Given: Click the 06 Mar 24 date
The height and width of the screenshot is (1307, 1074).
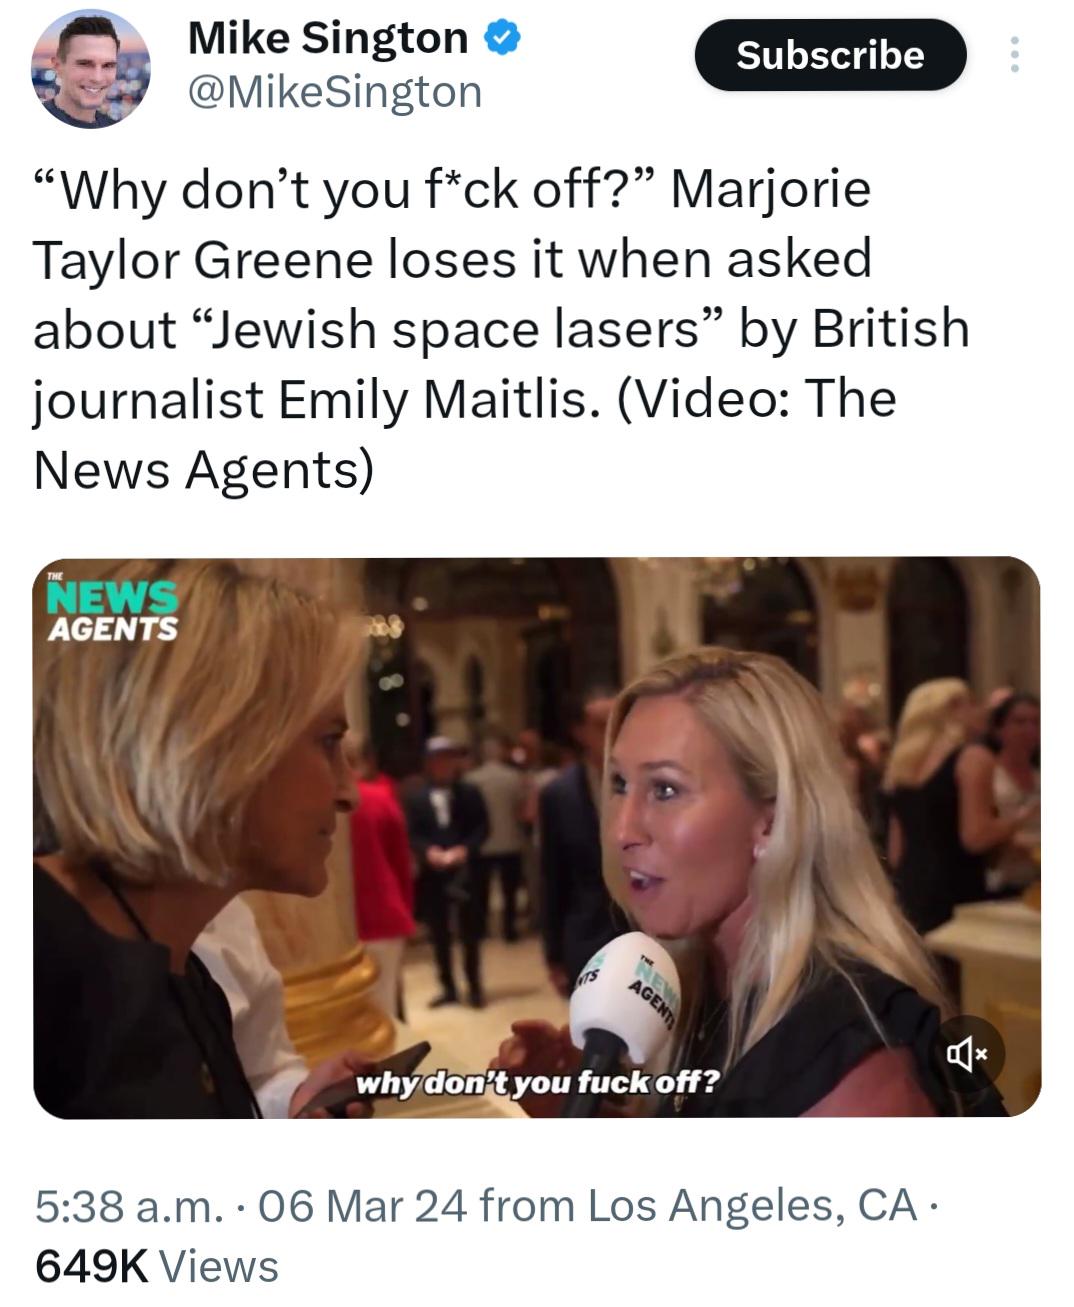Looking at the screenshot, I should pyautogui.click(x=362, y=1205).
